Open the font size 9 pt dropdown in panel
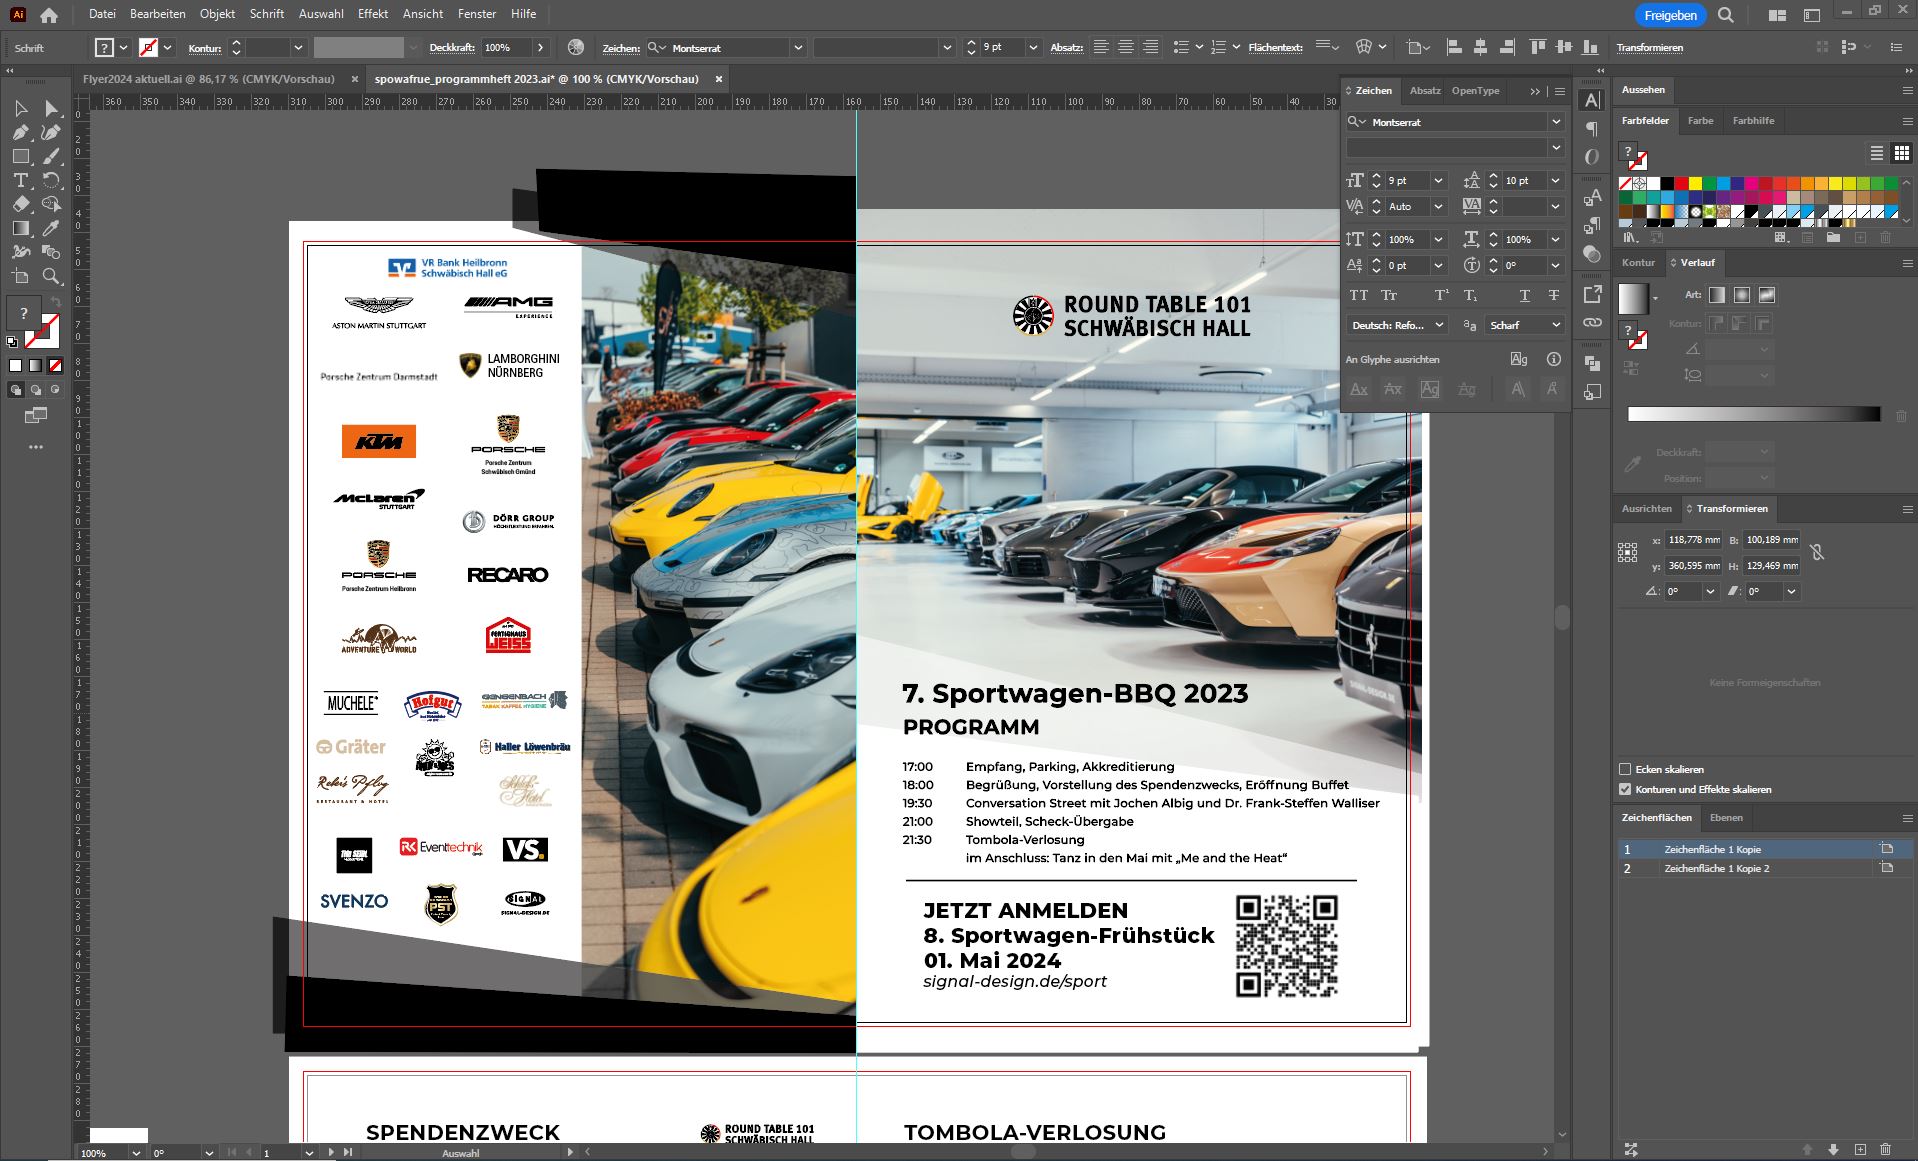 tap(1438, 181)
